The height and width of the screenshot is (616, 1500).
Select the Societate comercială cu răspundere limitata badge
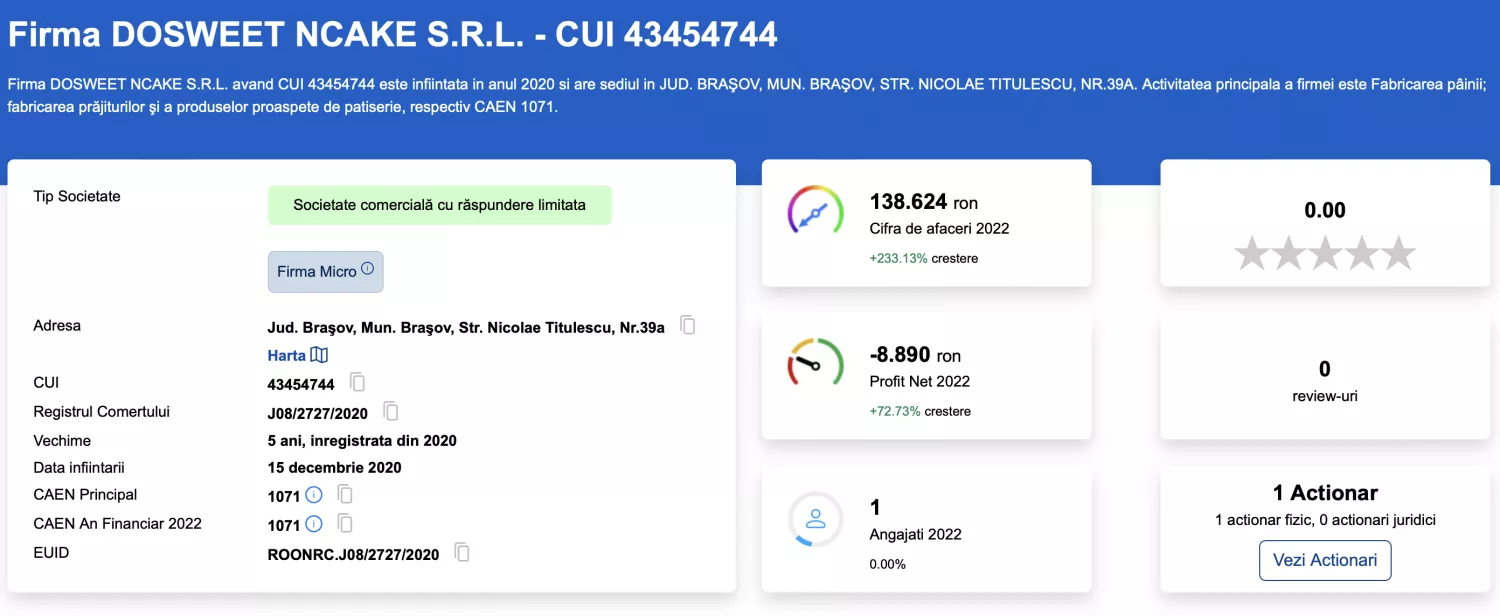439,205
